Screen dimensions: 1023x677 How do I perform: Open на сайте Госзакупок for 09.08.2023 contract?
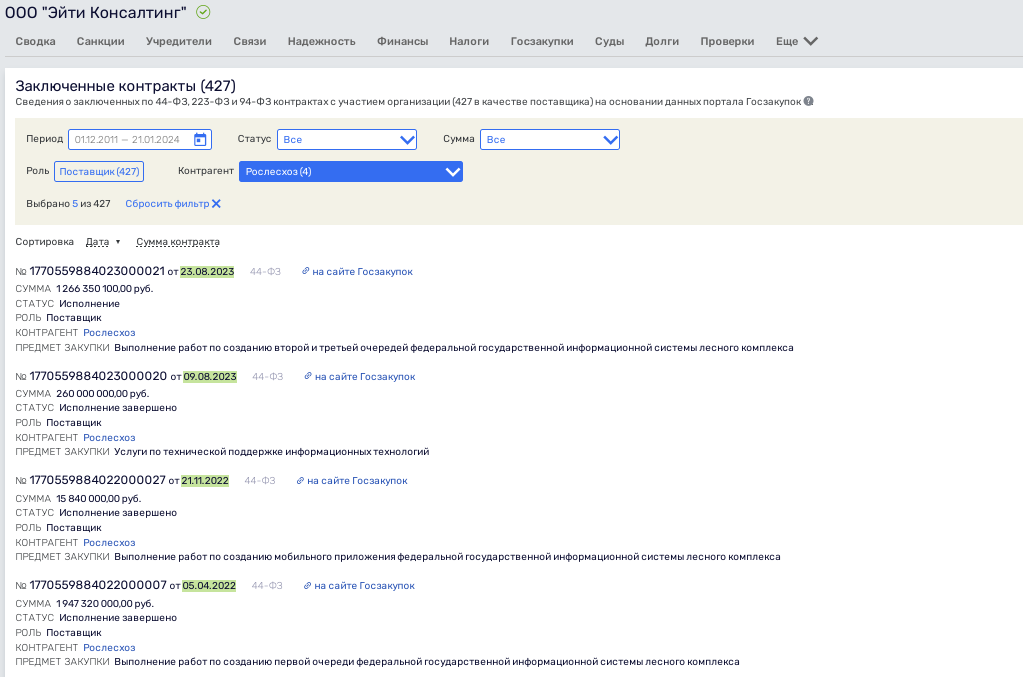click(365, 376)
